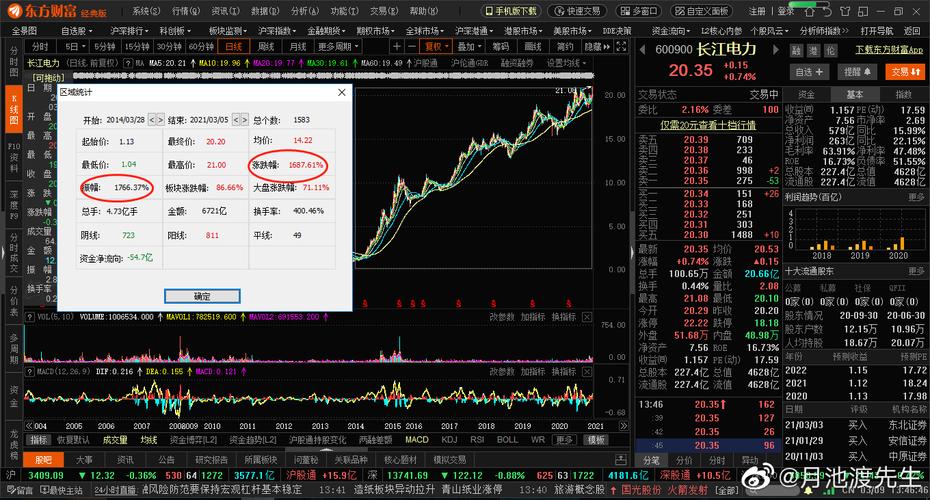Click the 东方财富 logo
The image size is (930, 500).
click(58, 11)
